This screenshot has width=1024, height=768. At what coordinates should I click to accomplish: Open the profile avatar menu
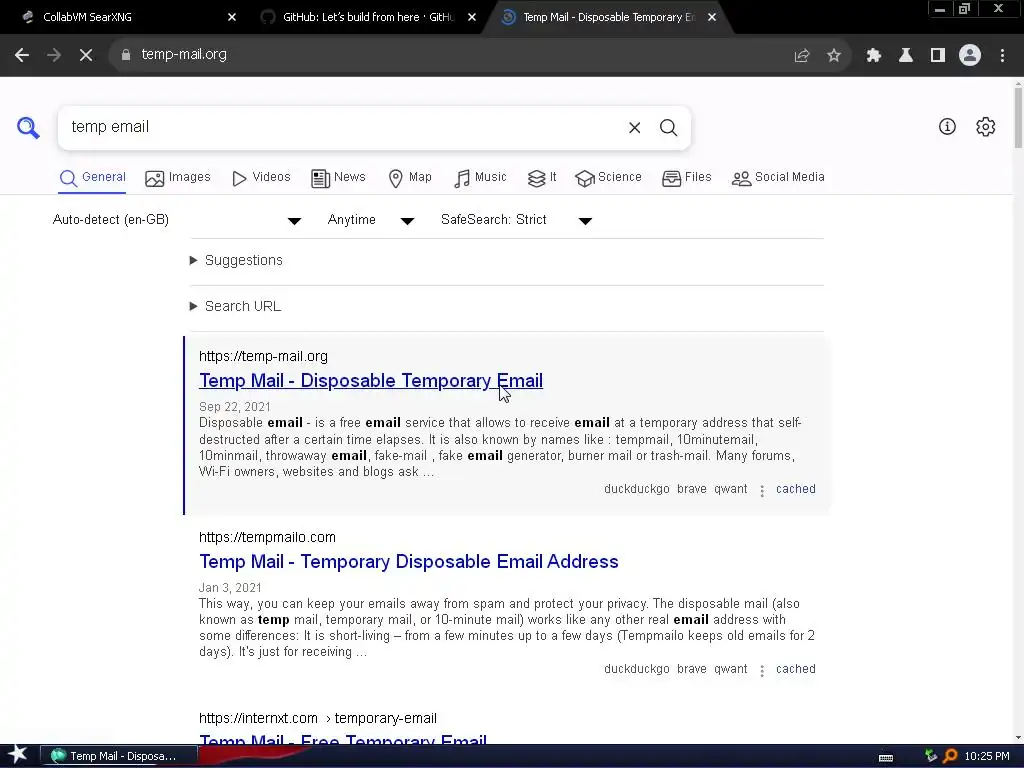pyautogui.click(x=970, y=56)
